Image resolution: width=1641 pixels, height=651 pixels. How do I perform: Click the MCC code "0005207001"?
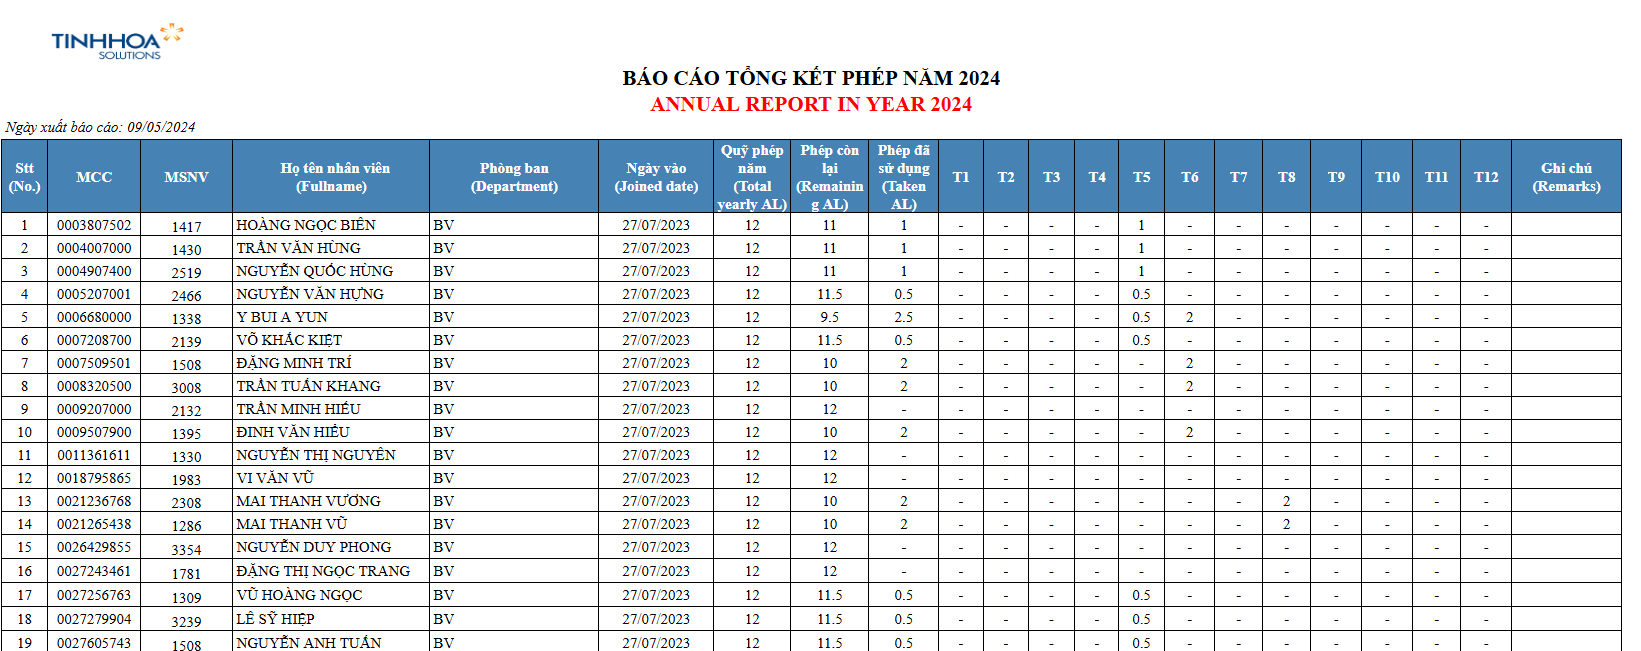(x=94, y=294)
